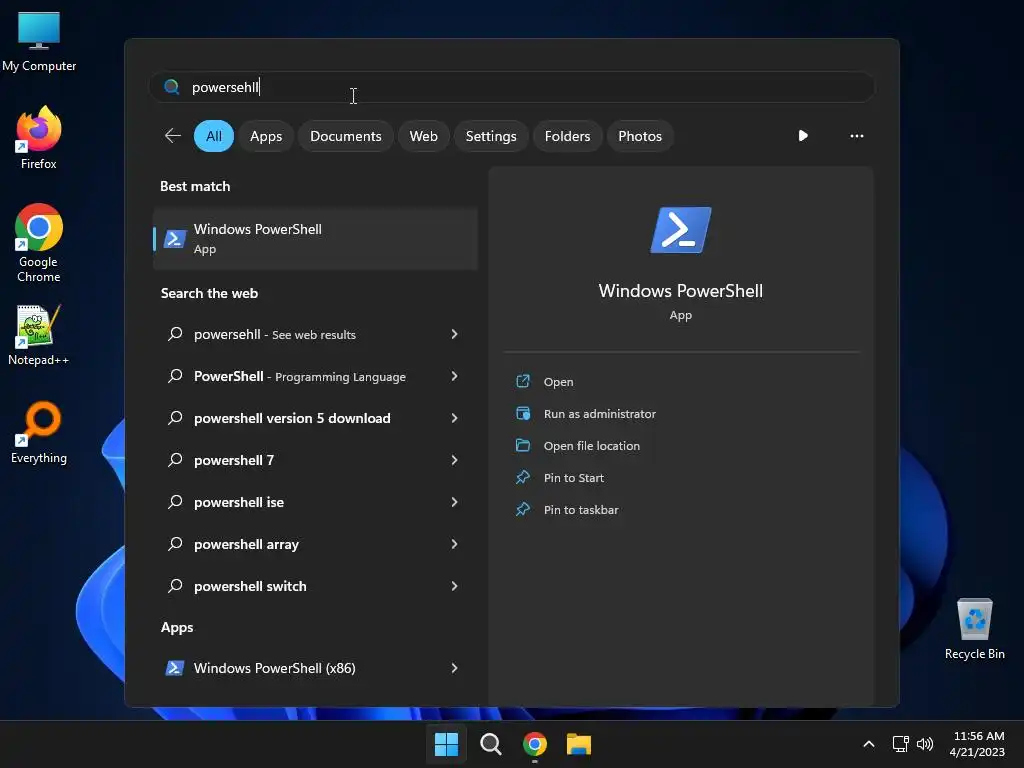Click the large PowerShell icon in the preview pane
The width and height of the screenshot is (1024, 768).
680,230
